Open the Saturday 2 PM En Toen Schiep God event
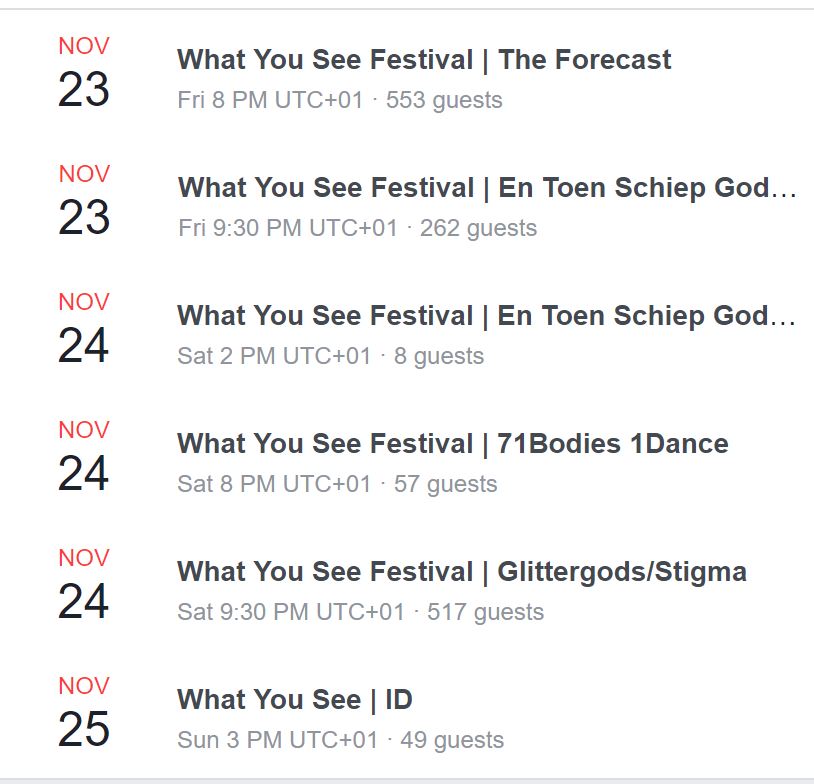Image resolution: width=814 pixels, height=784 pixels. pyautogui.click(x=486, y=316)
